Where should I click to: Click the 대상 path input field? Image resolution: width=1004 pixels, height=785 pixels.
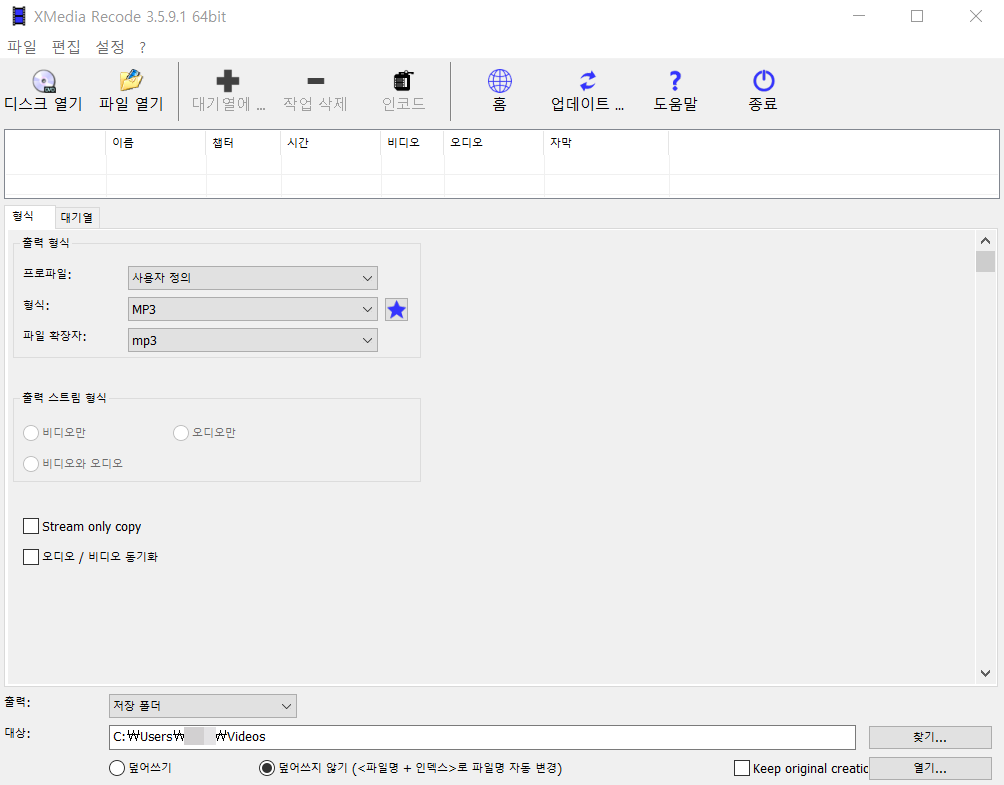click(482, 737)
